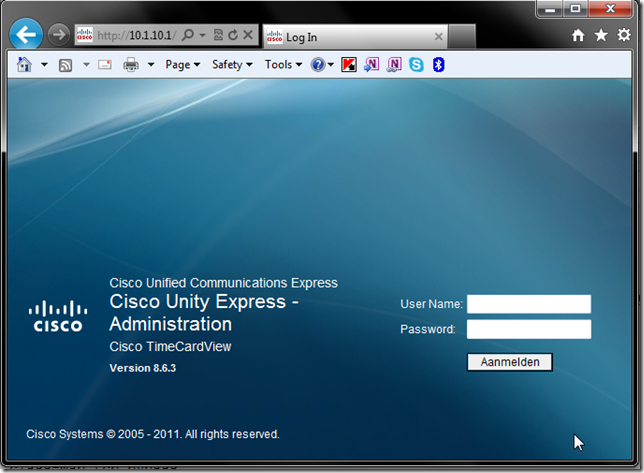Expand the Help dropdown arrow
644x473 pixels.
pyautogui.click(x=331, y=64)
